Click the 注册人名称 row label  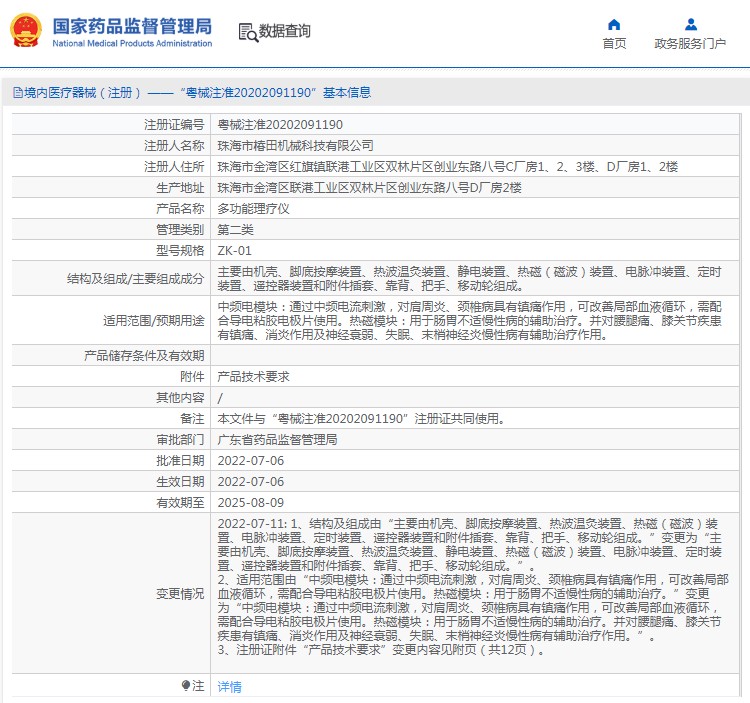(x=174, y=146)
